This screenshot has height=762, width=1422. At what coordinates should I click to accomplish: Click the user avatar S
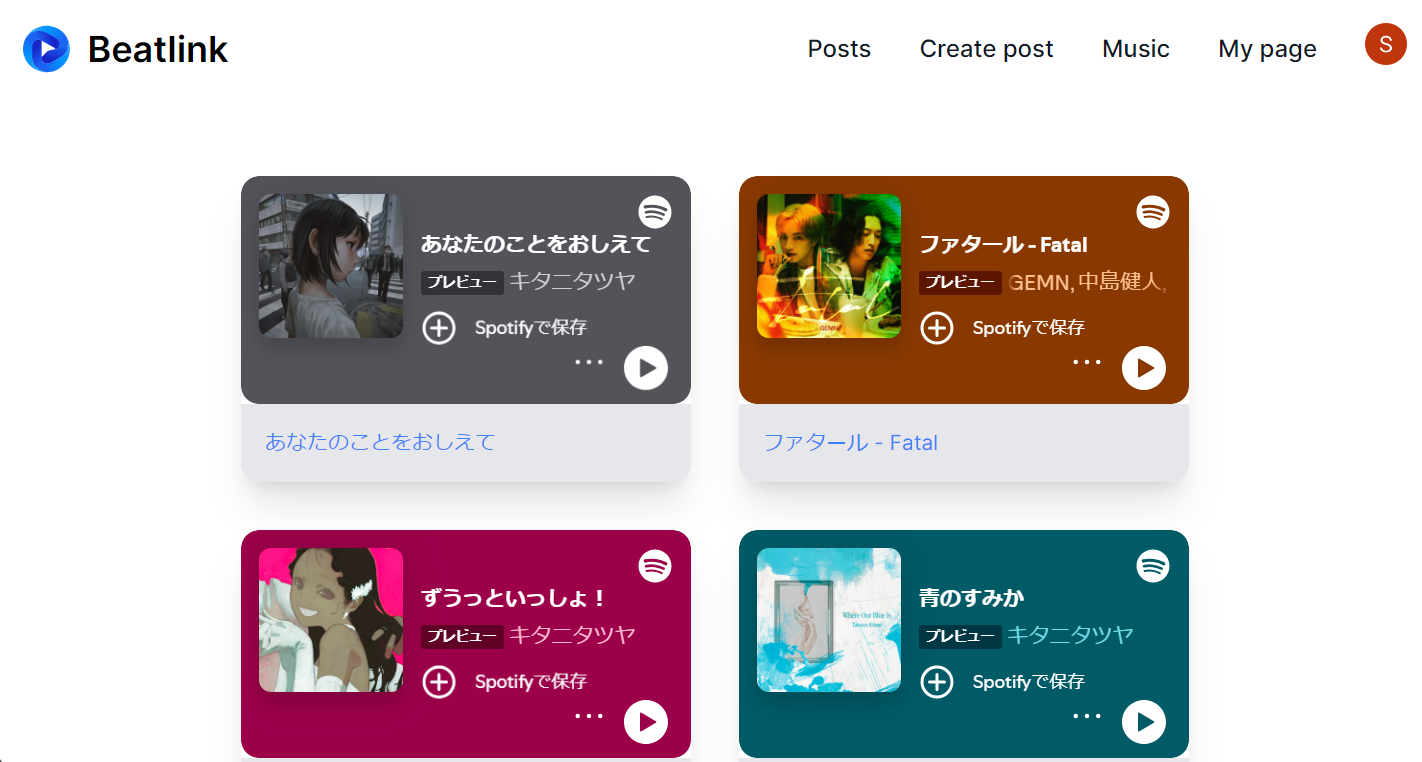(x=1385, y=44)
